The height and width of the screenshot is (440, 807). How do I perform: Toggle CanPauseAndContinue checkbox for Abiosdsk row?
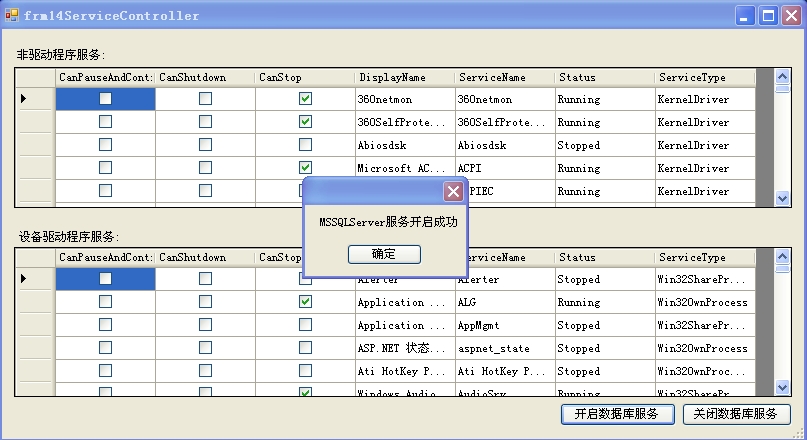106,145
